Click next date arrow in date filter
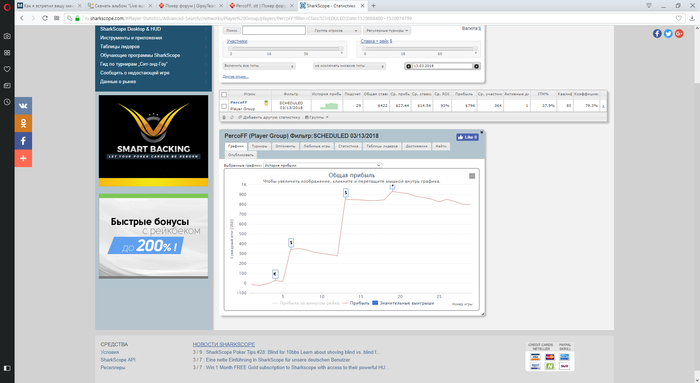Image resolution: width=700 pixels, height=383 pixels. tap(476, 66)
